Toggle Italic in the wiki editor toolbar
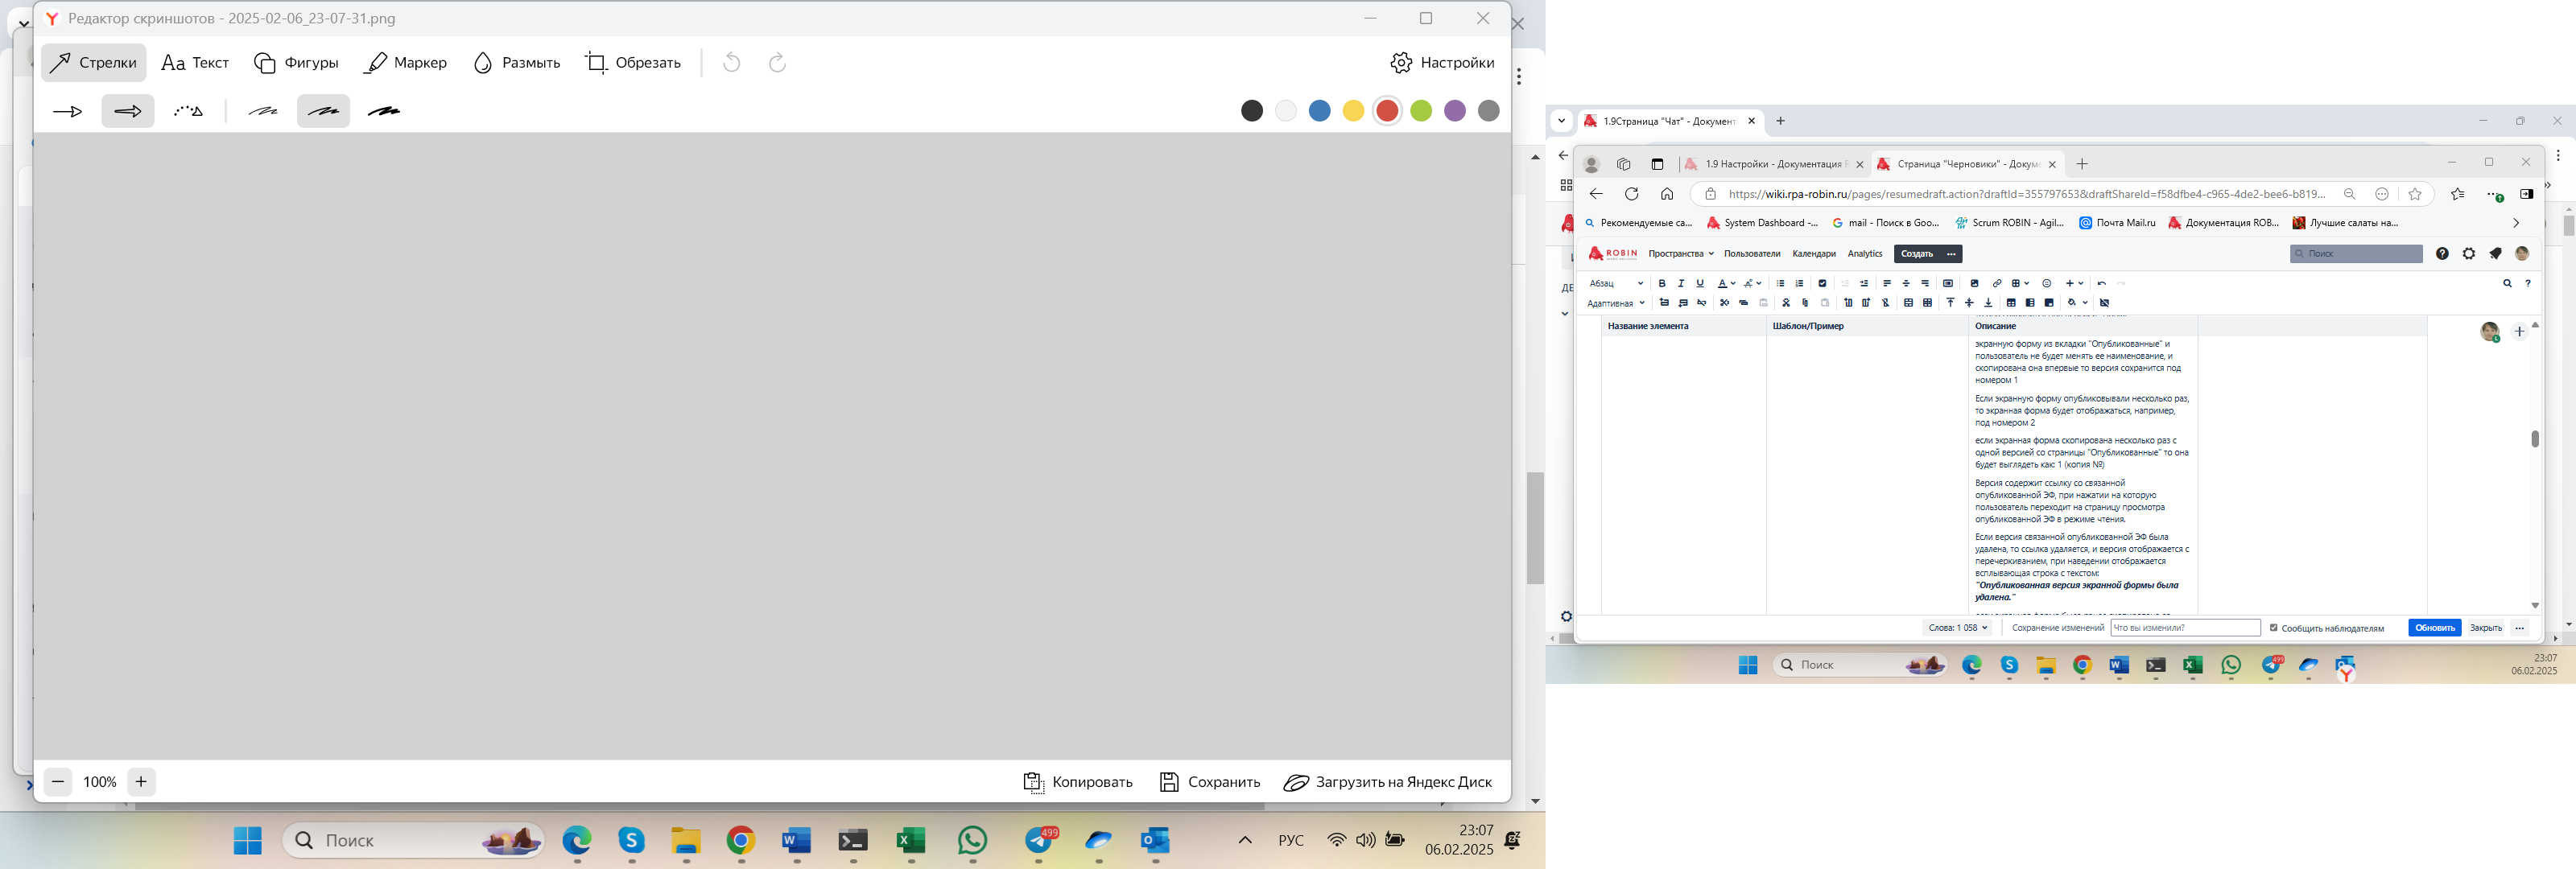Screen dimensions: 2576x869 1681,284
